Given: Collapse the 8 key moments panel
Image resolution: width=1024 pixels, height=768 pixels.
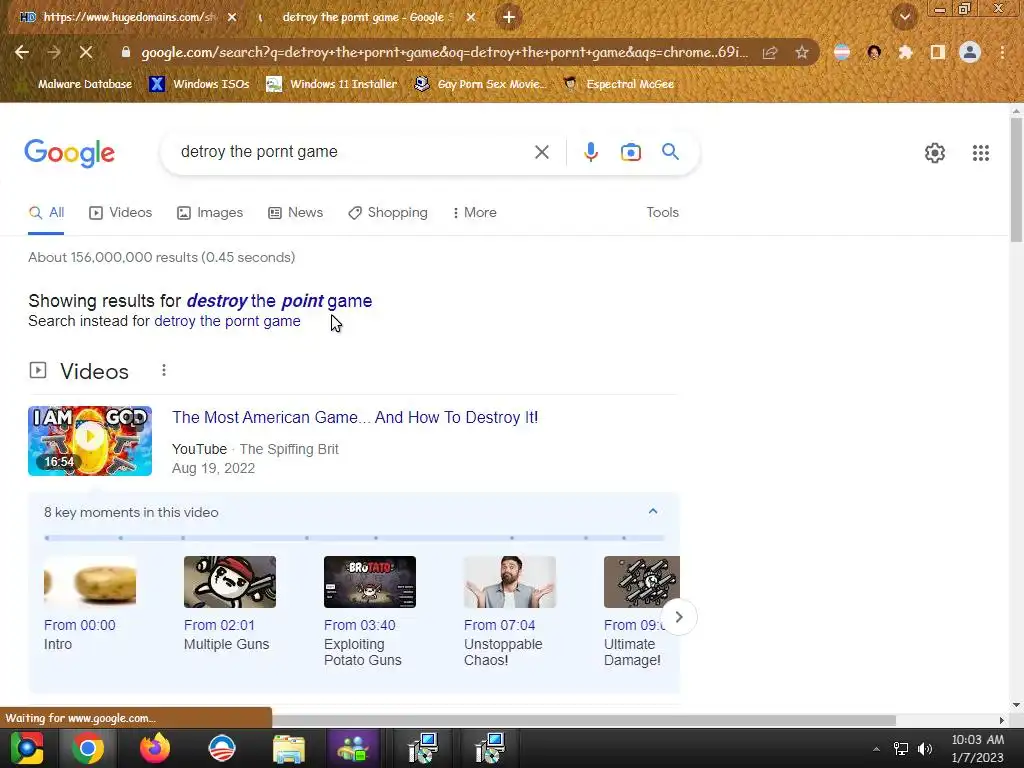Looking at the screenshot, I should [x=652, y=511].
